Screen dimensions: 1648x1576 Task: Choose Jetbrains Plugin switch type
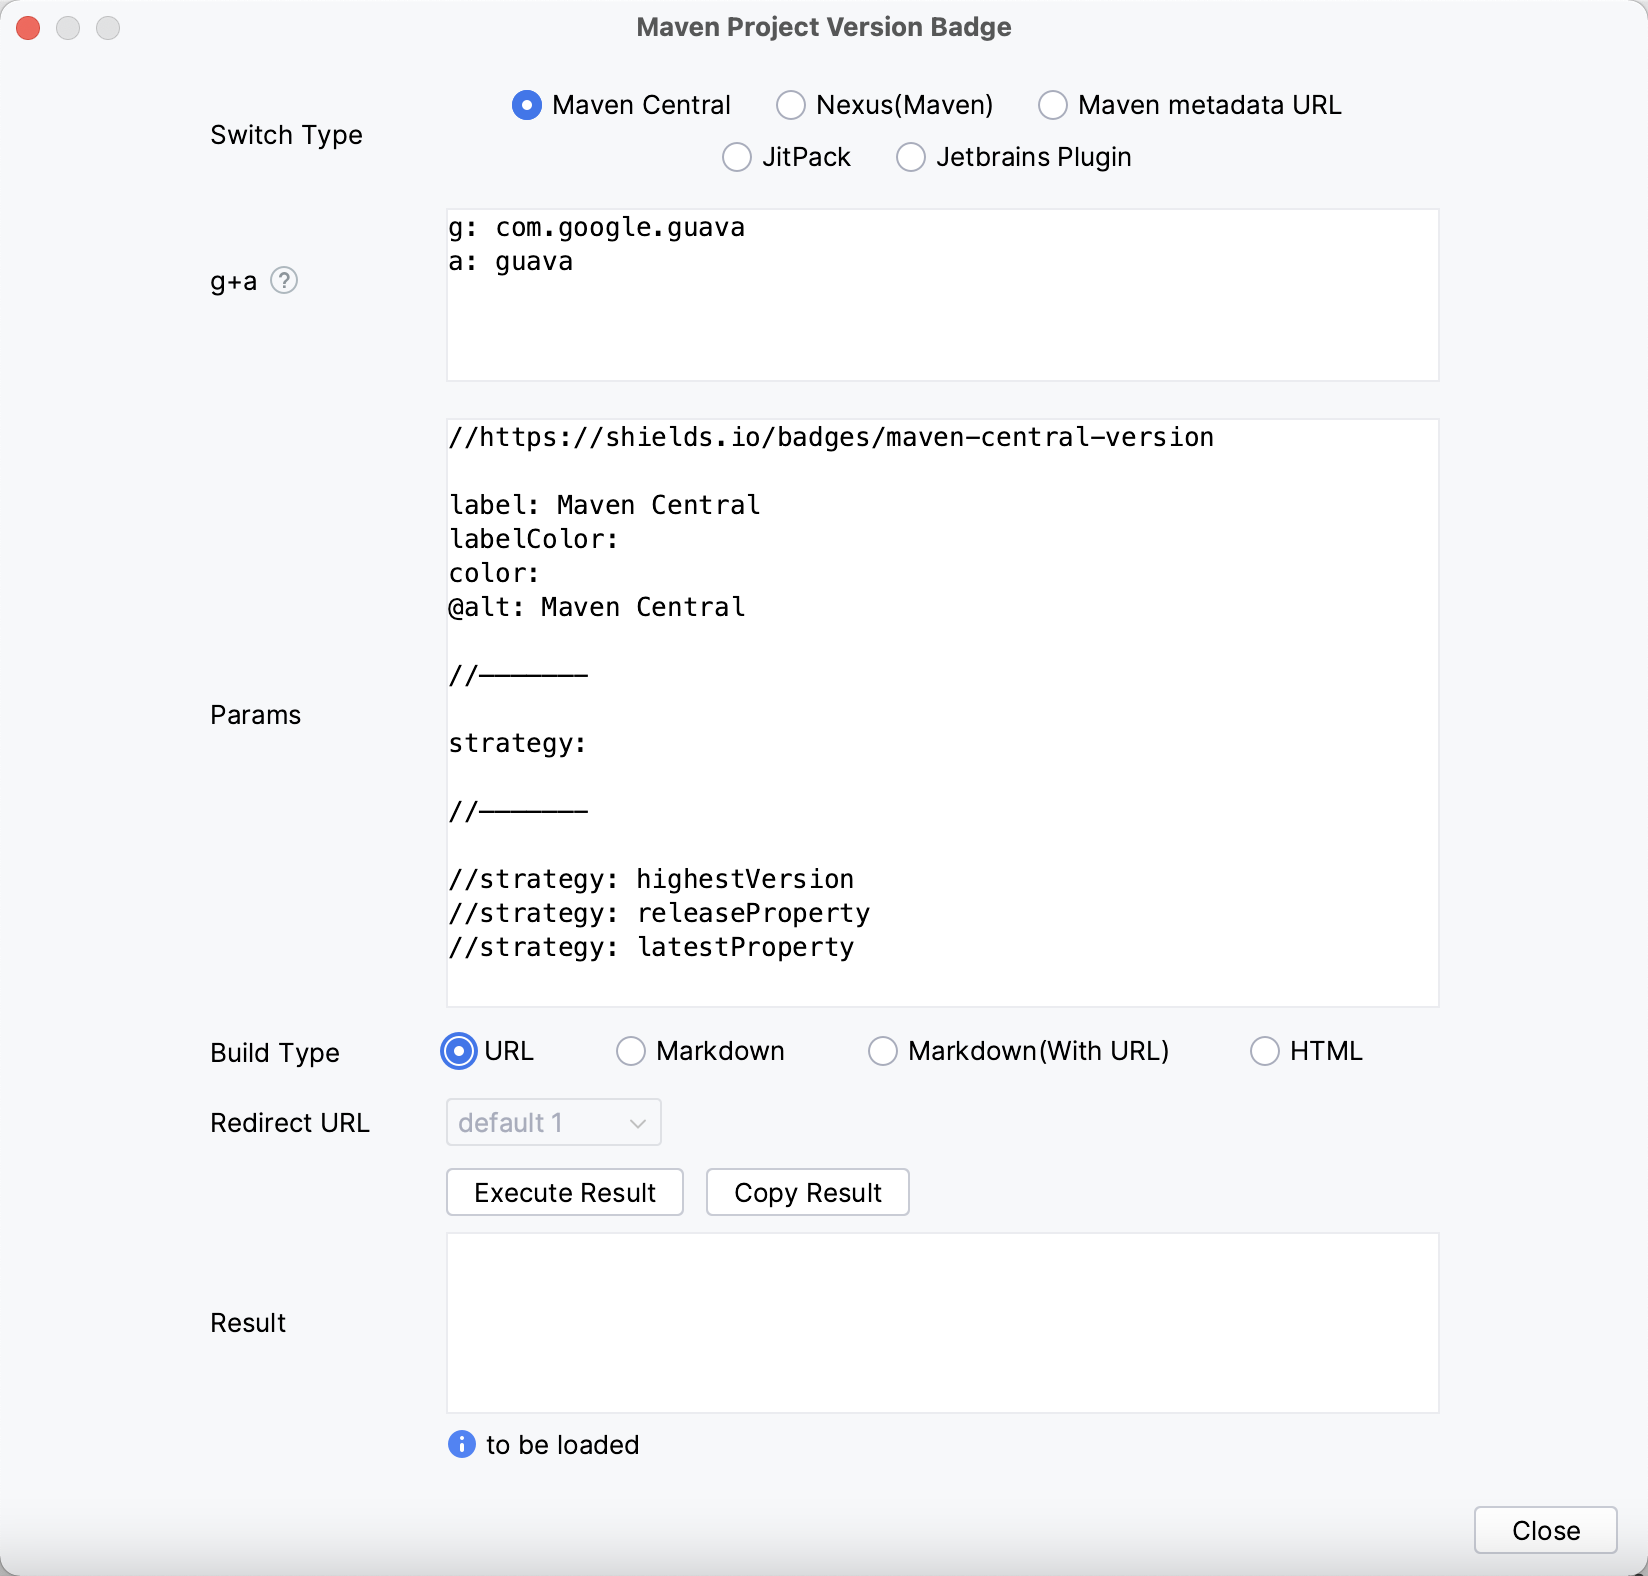pyautogui.click(x=911, y=157)
